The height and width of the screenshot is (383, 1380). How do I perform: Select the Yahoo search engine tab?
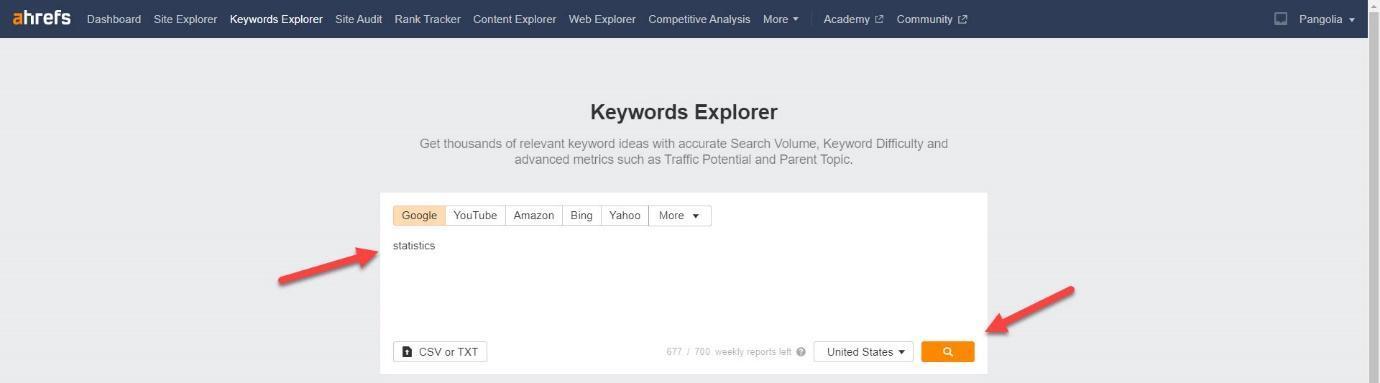pos(625,215)
